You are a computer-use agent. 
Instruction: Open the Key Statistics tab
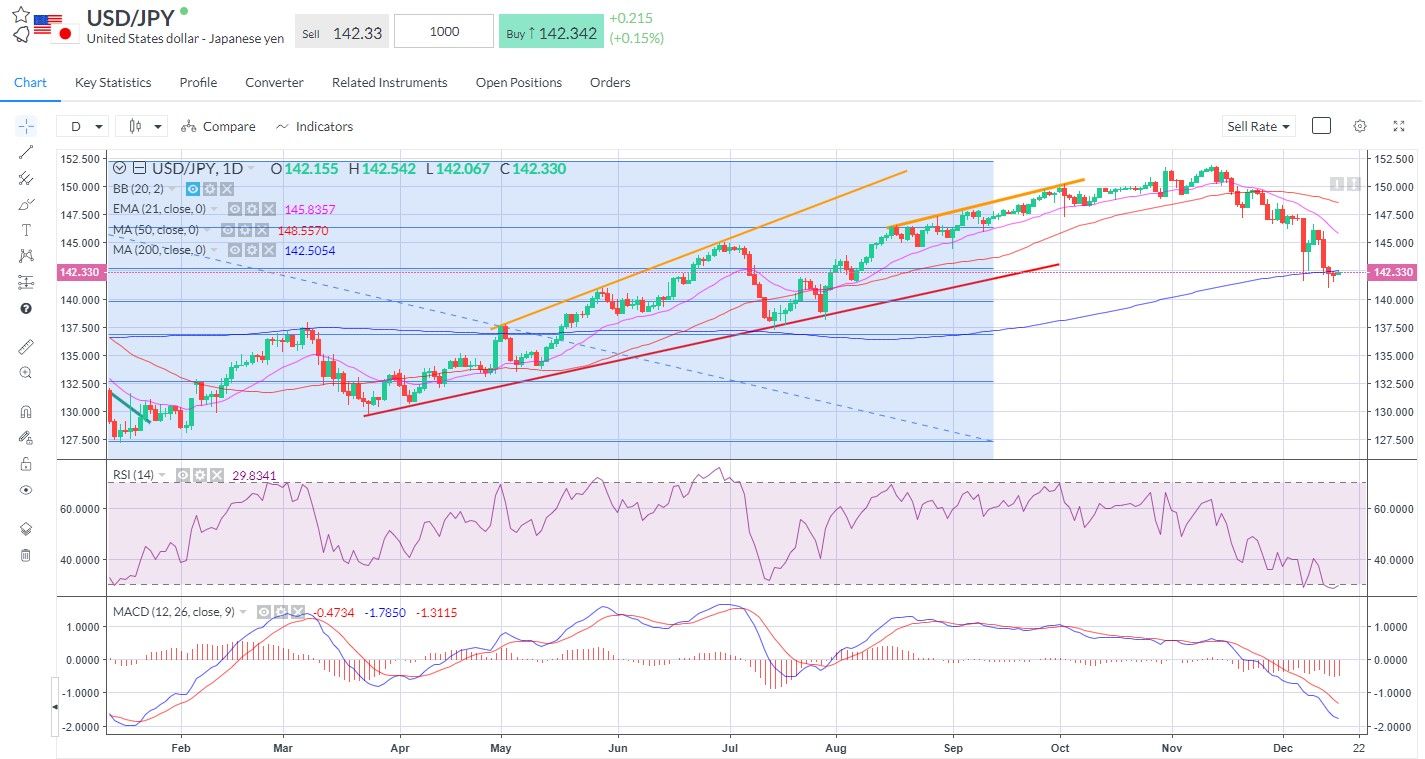[x=113, y=82]
